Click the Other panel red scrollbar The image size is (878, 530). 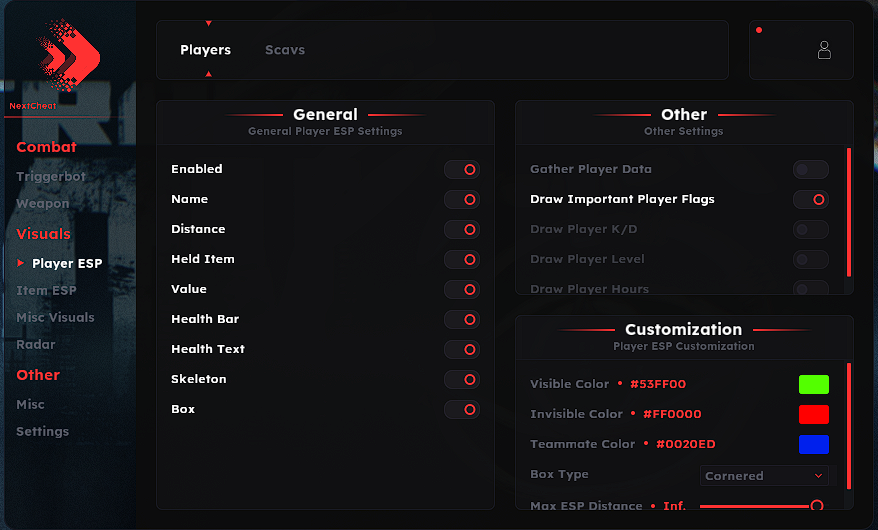(x=849, y=212)
